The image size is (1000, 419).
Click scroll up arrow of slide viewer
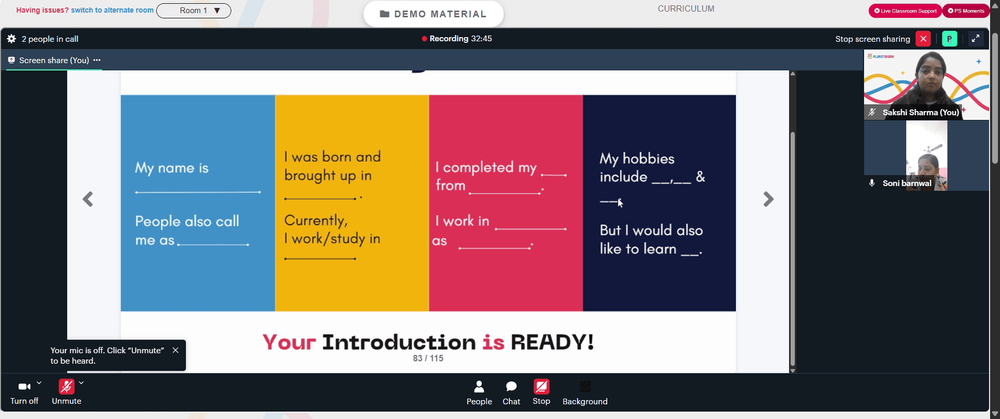793,74
